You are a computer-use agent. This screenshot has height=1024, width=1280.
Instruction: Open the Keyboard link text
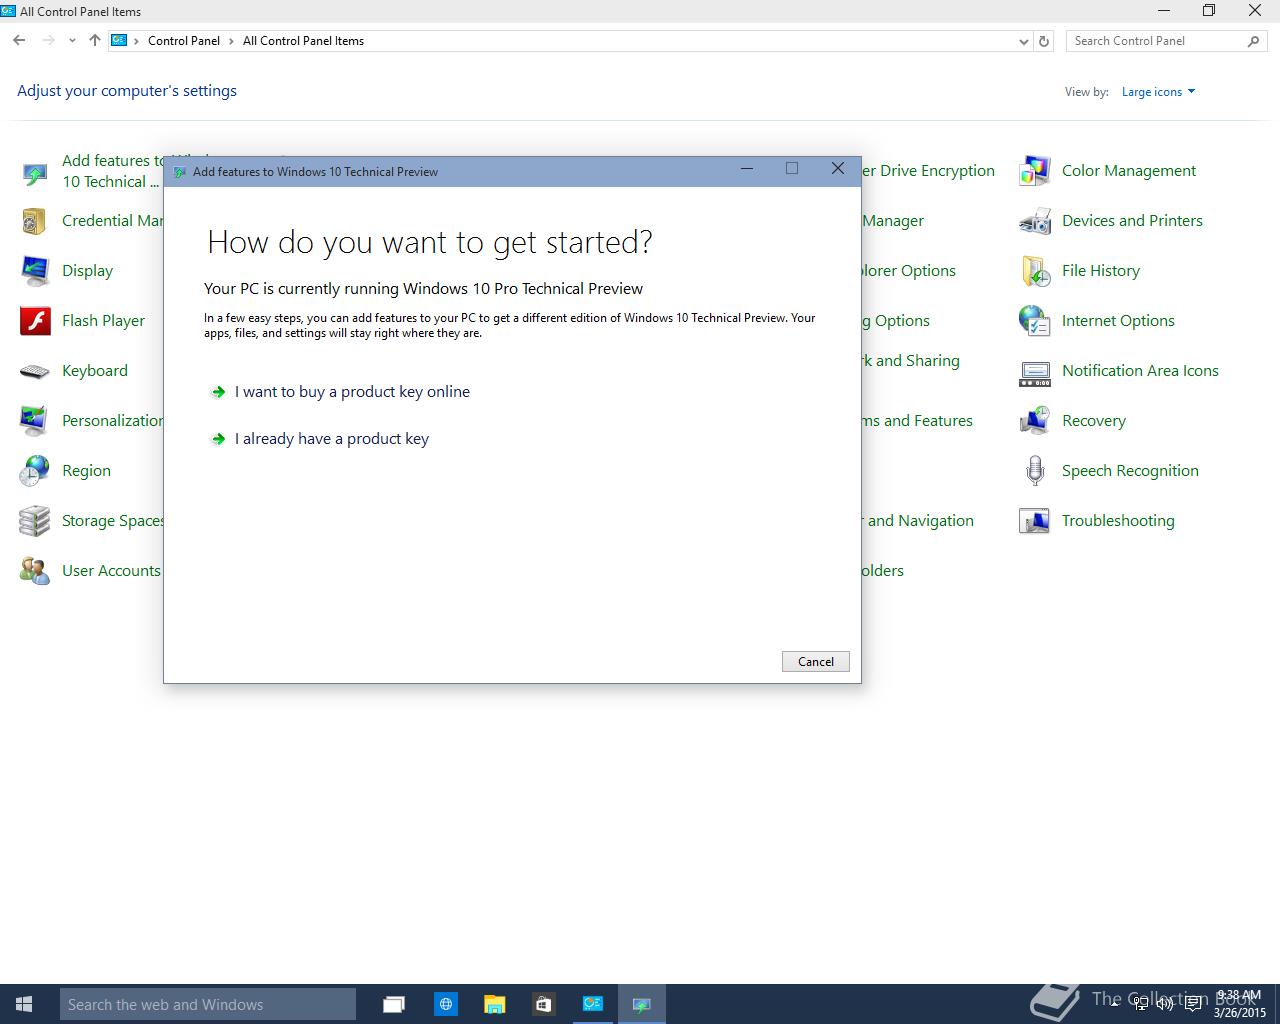[x=95, y=371]
